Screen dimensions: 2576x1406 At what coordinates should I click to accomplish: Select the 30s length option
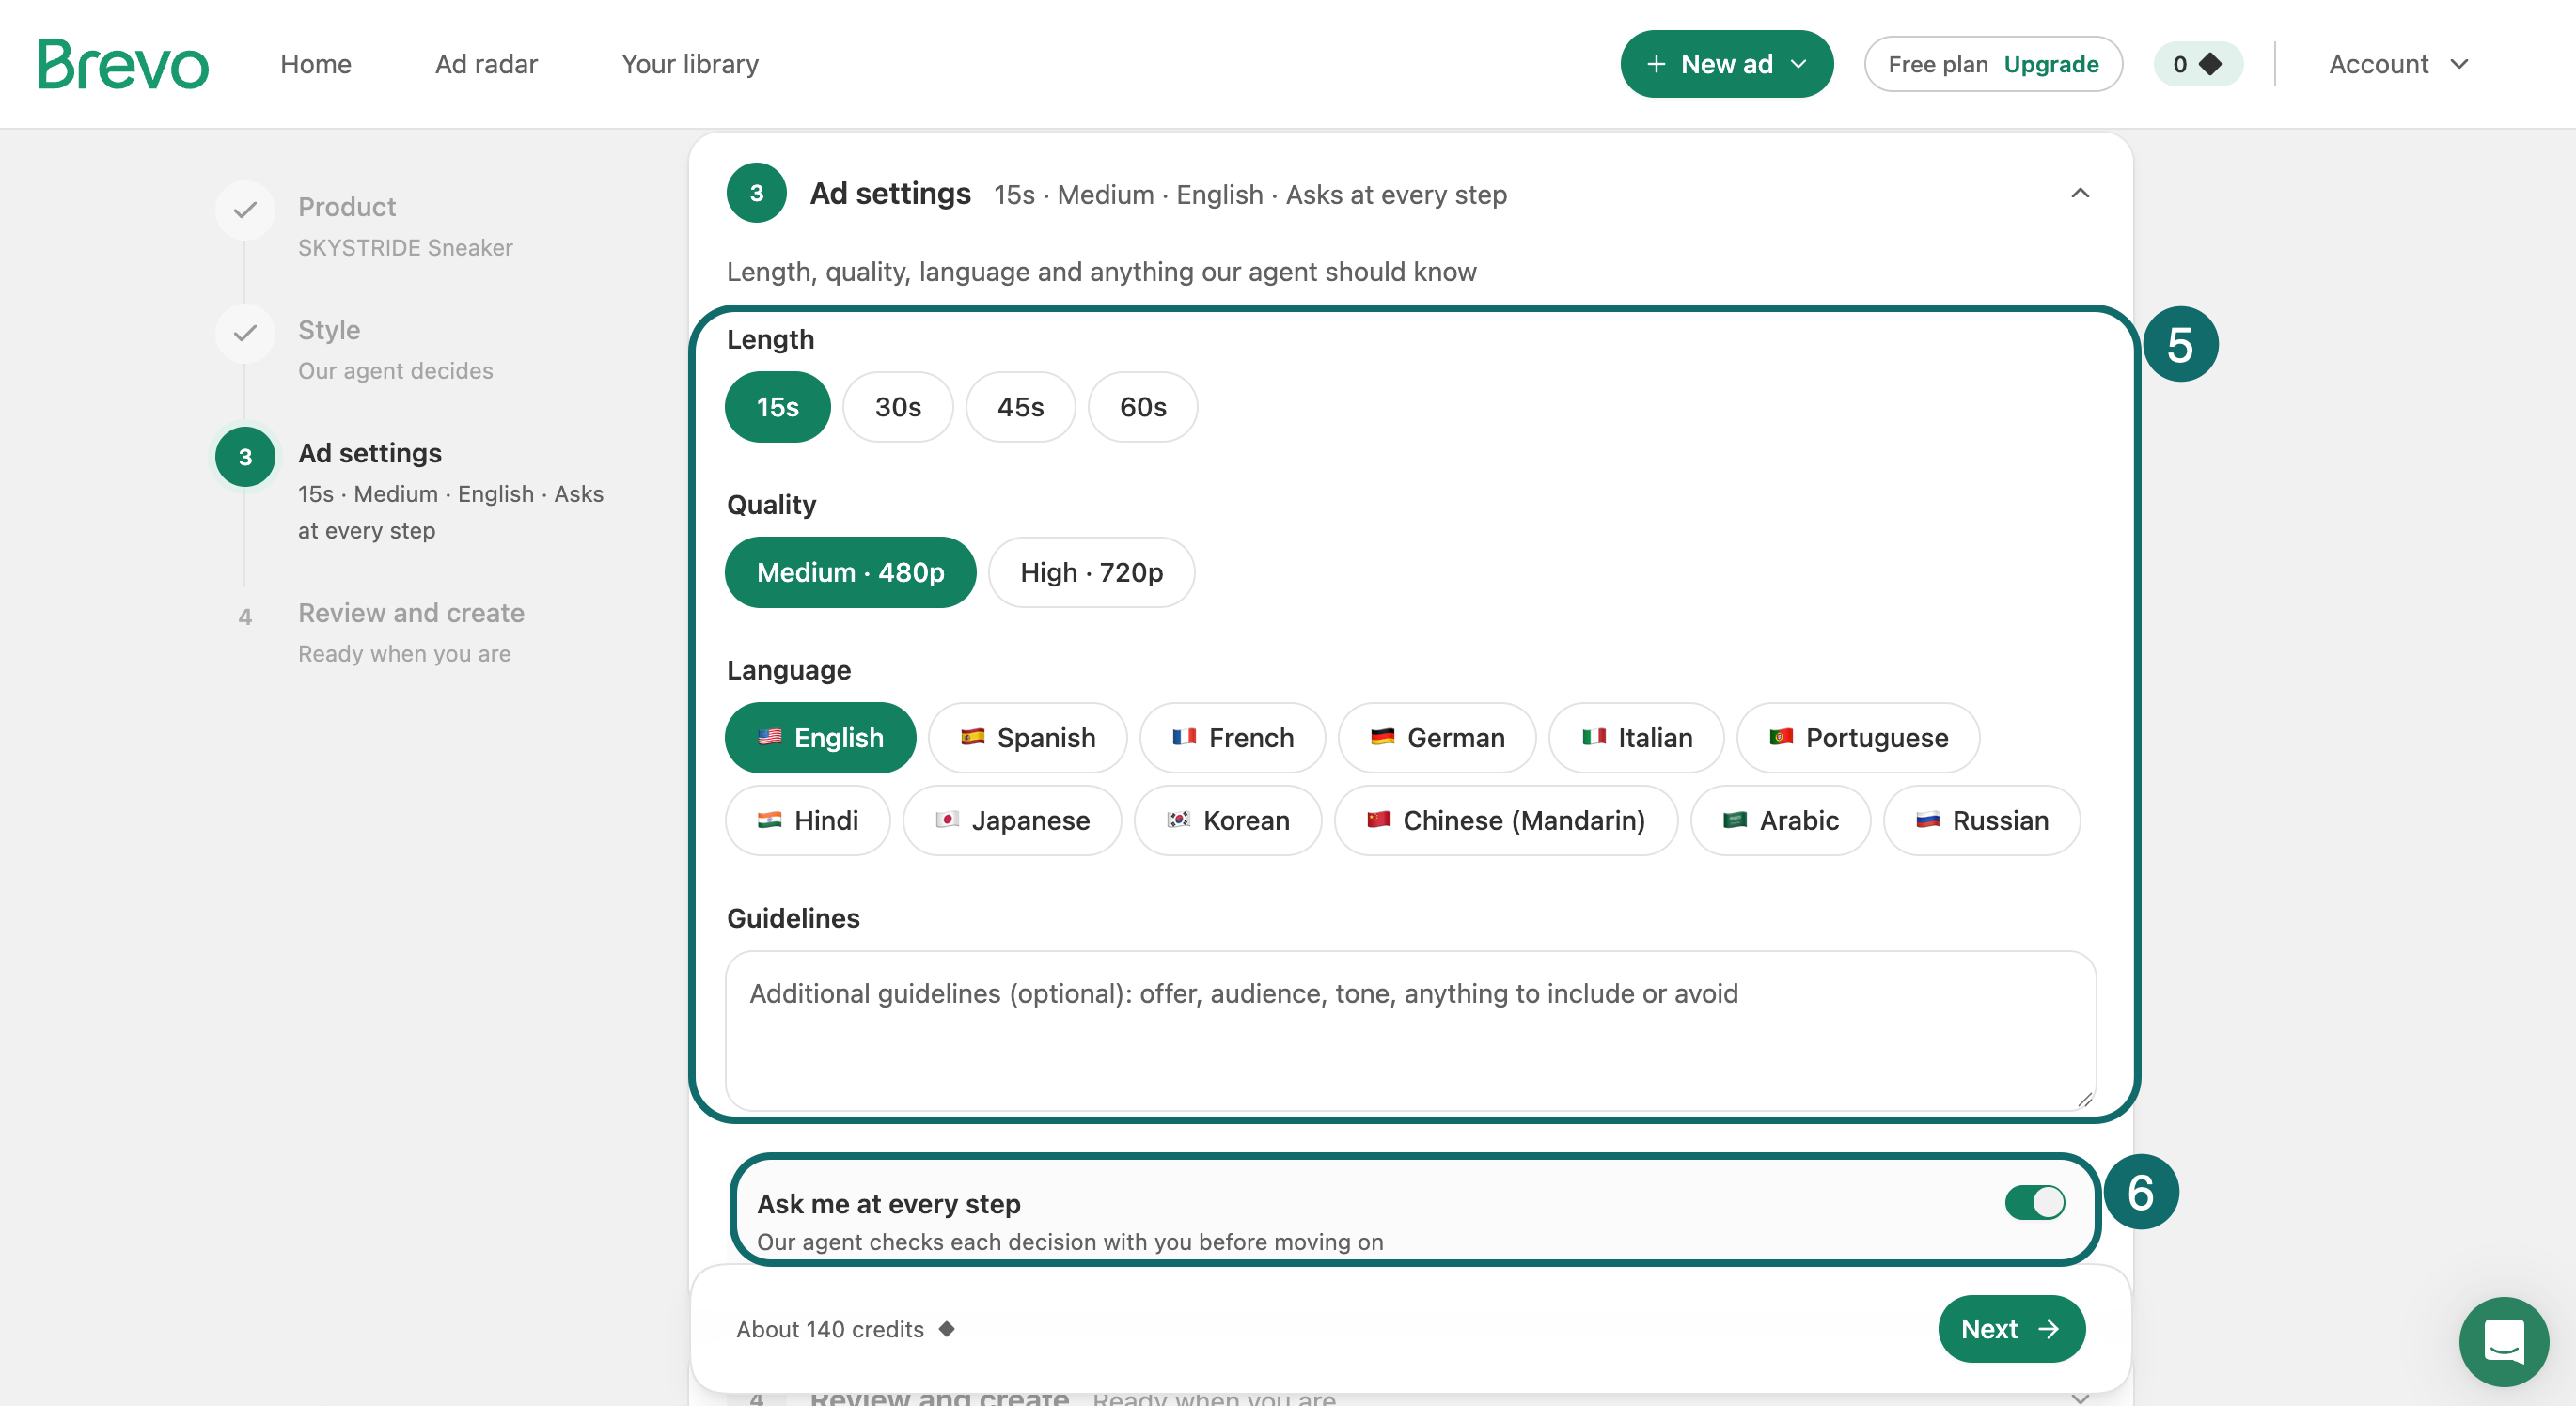(898, 407)
